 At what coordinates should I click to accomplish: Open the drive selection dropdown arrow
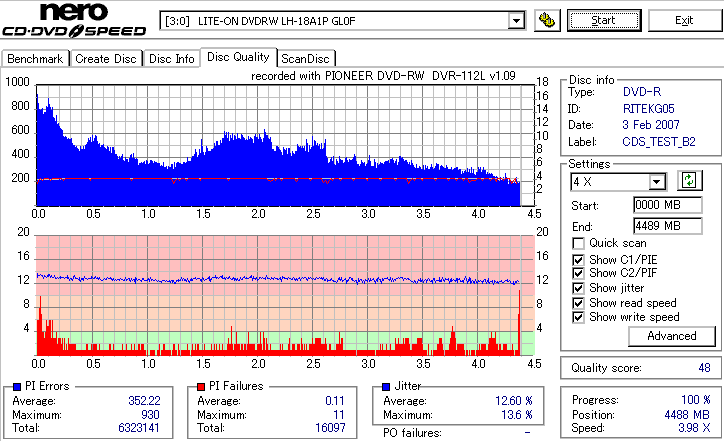(516, 21)
